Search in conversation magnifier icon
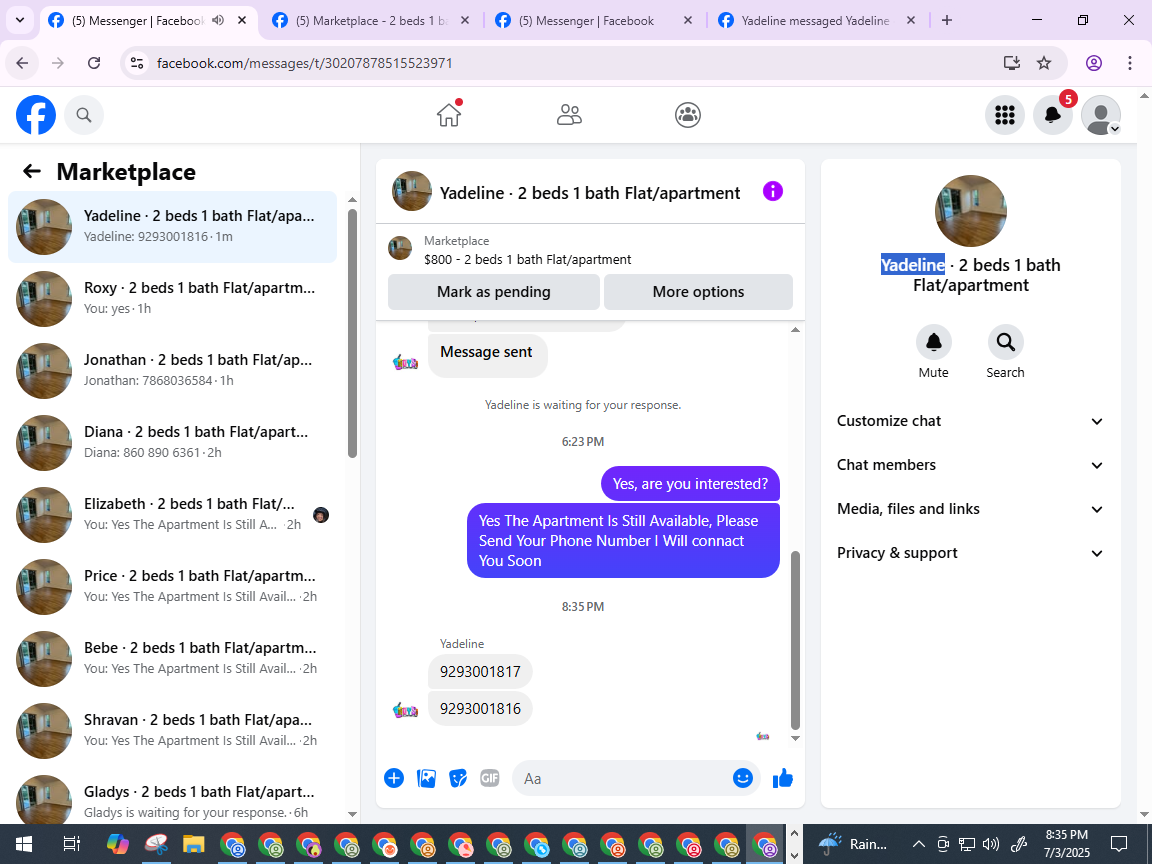The width and height of the screenshot is (1152, 864). (x=1005, y=342)
